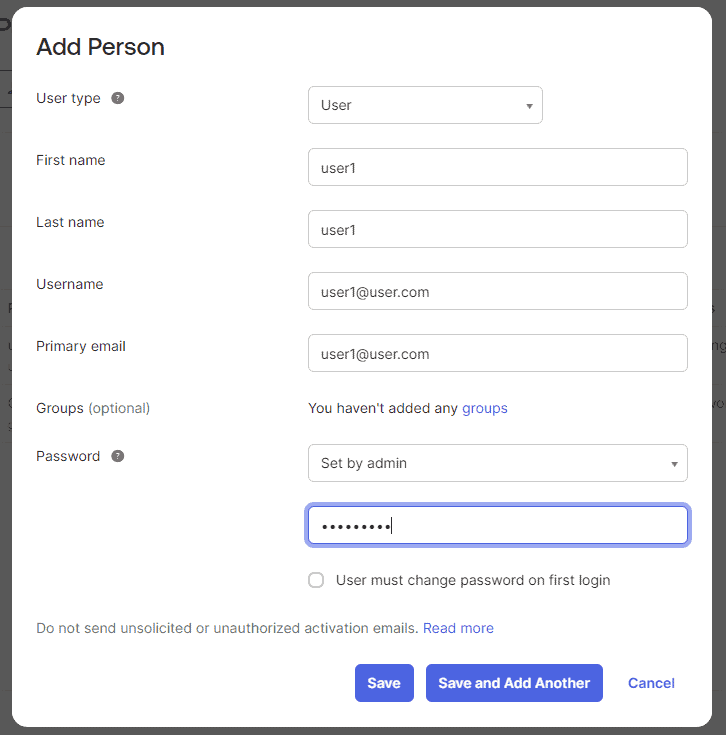Click into the First name field
This screenshot has width=726, height=735.
point(497,167)
